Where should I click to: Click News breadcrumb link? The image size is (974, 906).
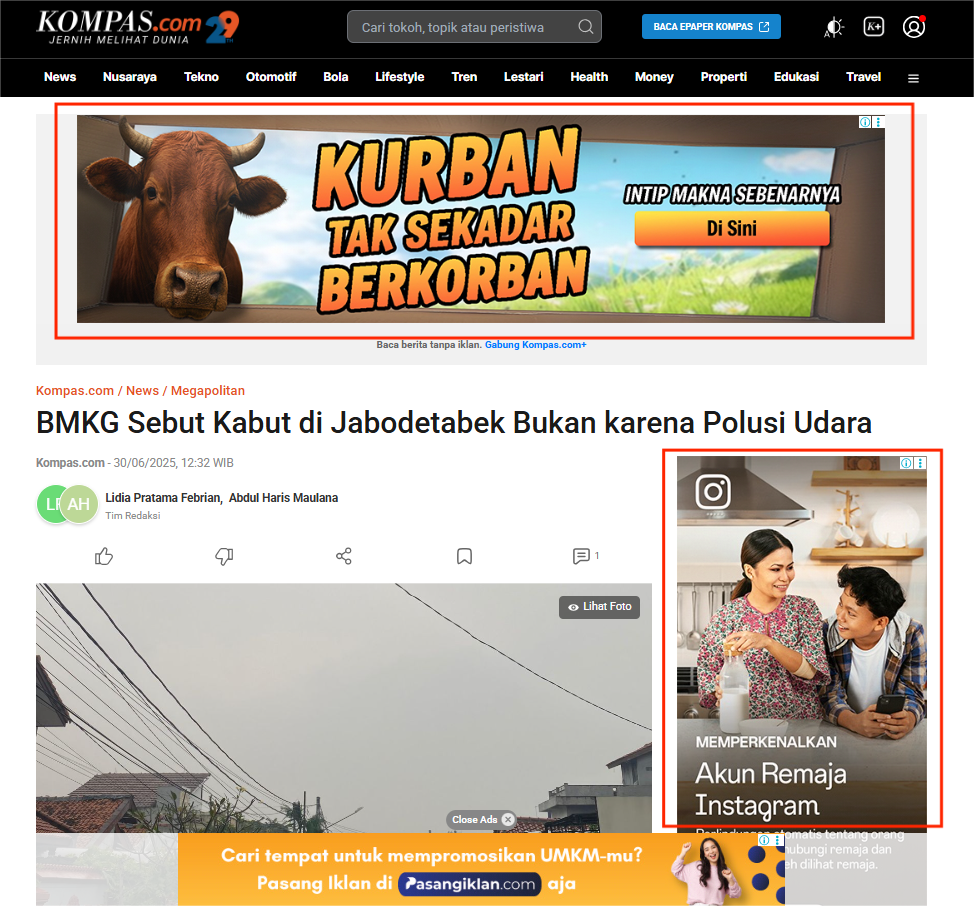coord(142,391)
